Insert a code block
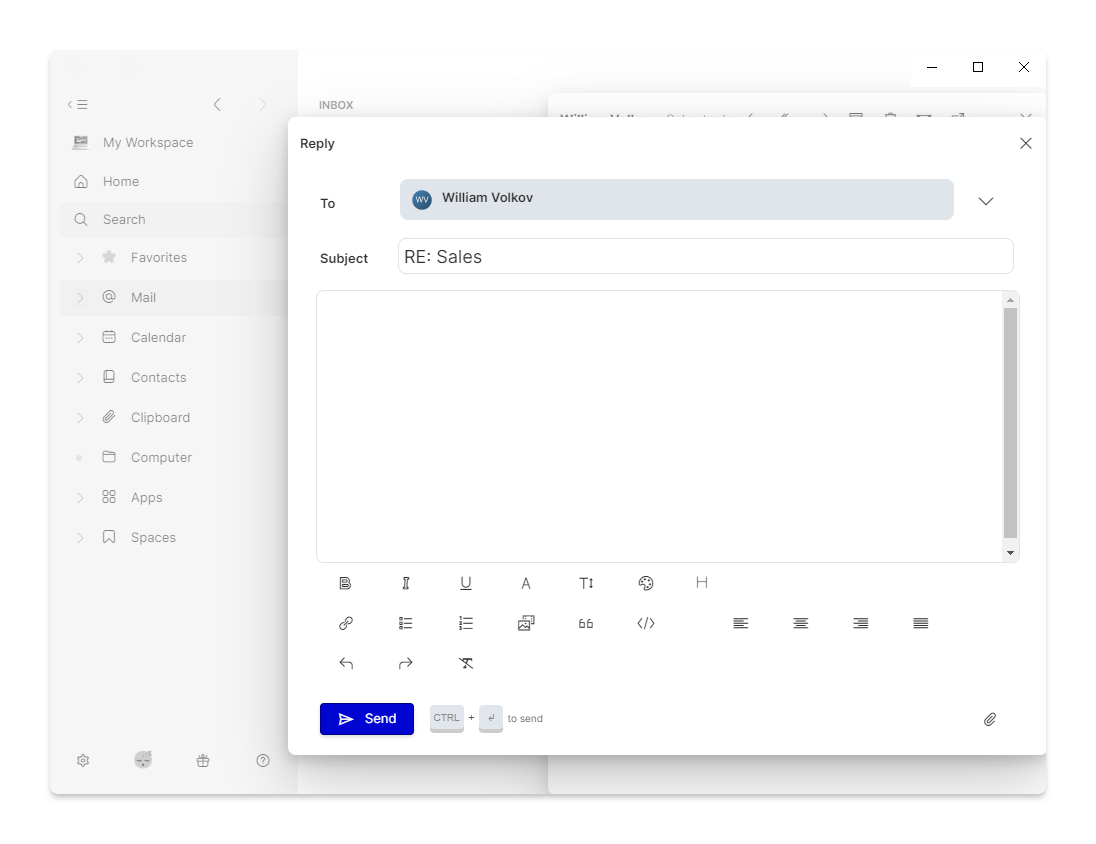Viewport: 1096px width, 844px height. [646, 623]
